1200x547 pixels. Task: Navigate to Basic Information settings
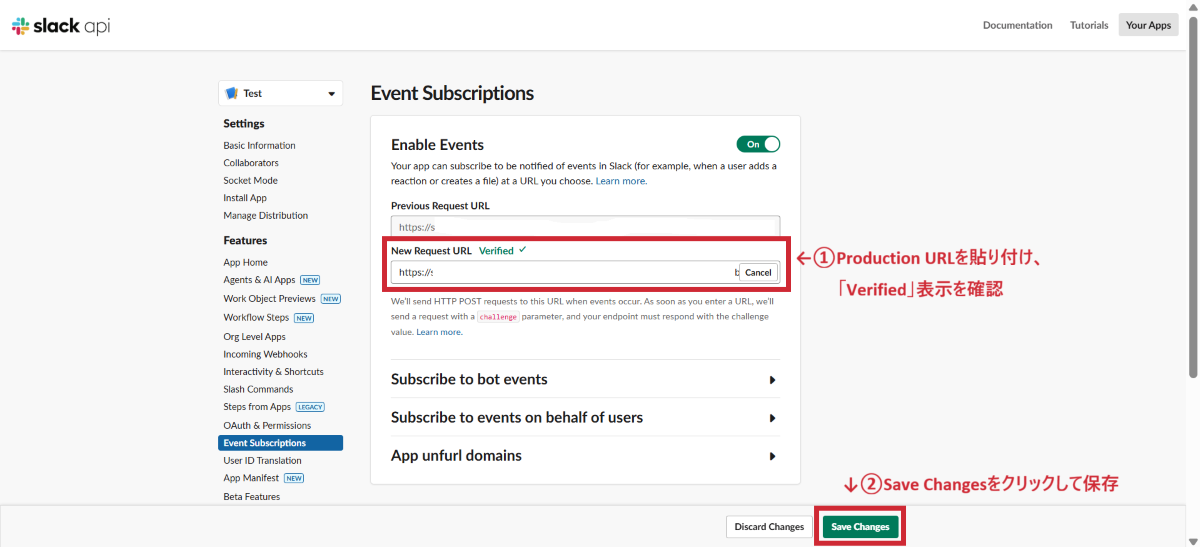[259, 145]
